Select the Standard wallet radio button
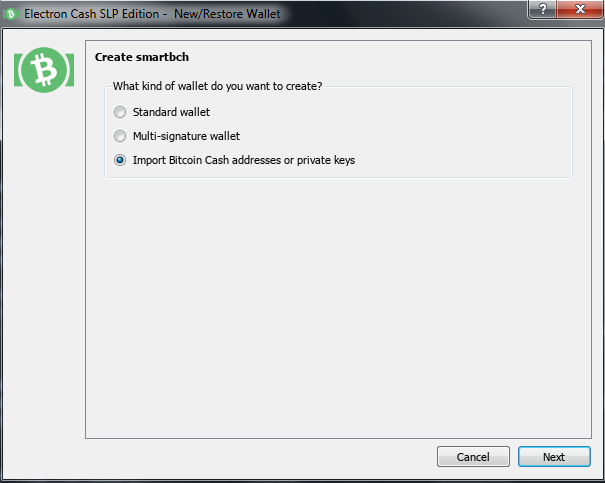605x483 pixels. click(120, 112)
